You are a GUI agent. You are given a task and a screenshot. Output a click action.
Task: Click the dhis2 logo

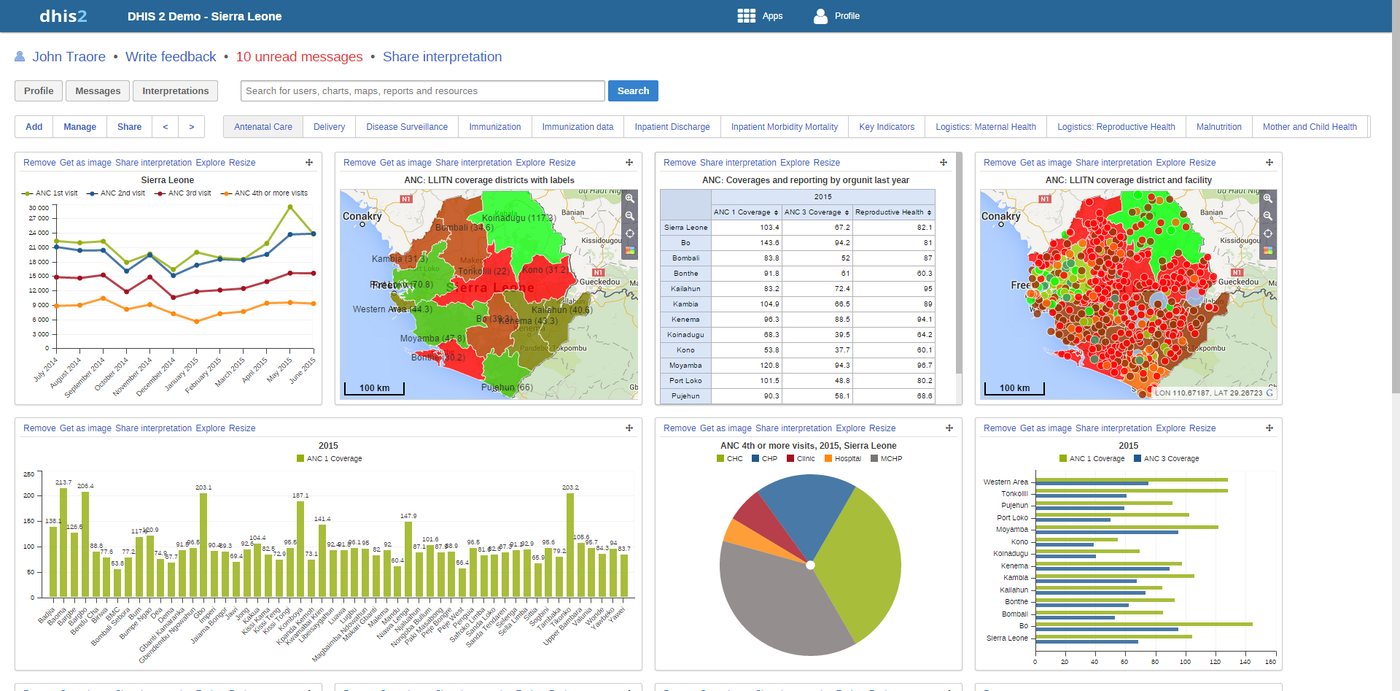[x=63, y=16]
